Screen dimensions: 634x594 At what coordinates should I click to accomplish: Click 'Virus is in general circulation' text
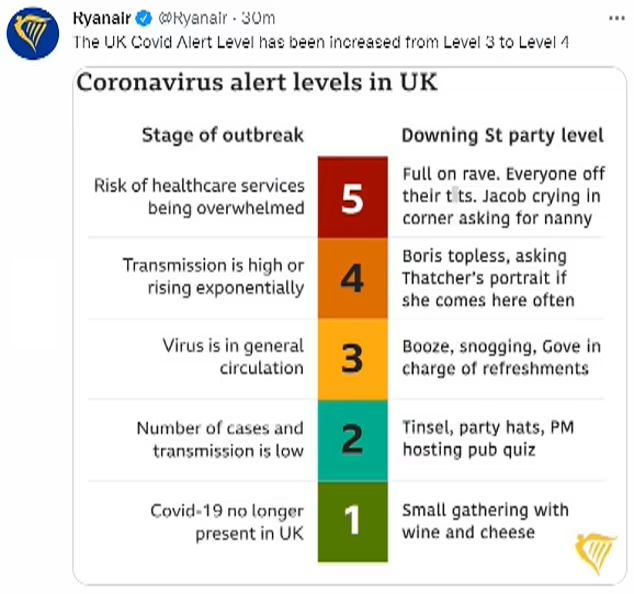pyautogui.click(x=232, y=357)
